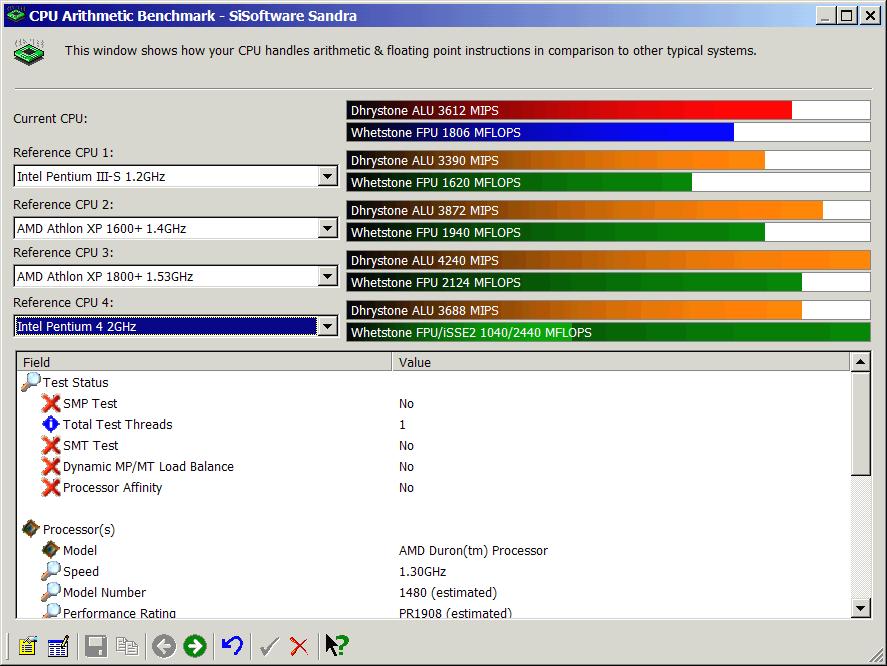Image resolution: width=887 pixels, height=666 pixels.
Task: Click the grey checkmark OK icon
Action: 269,646
